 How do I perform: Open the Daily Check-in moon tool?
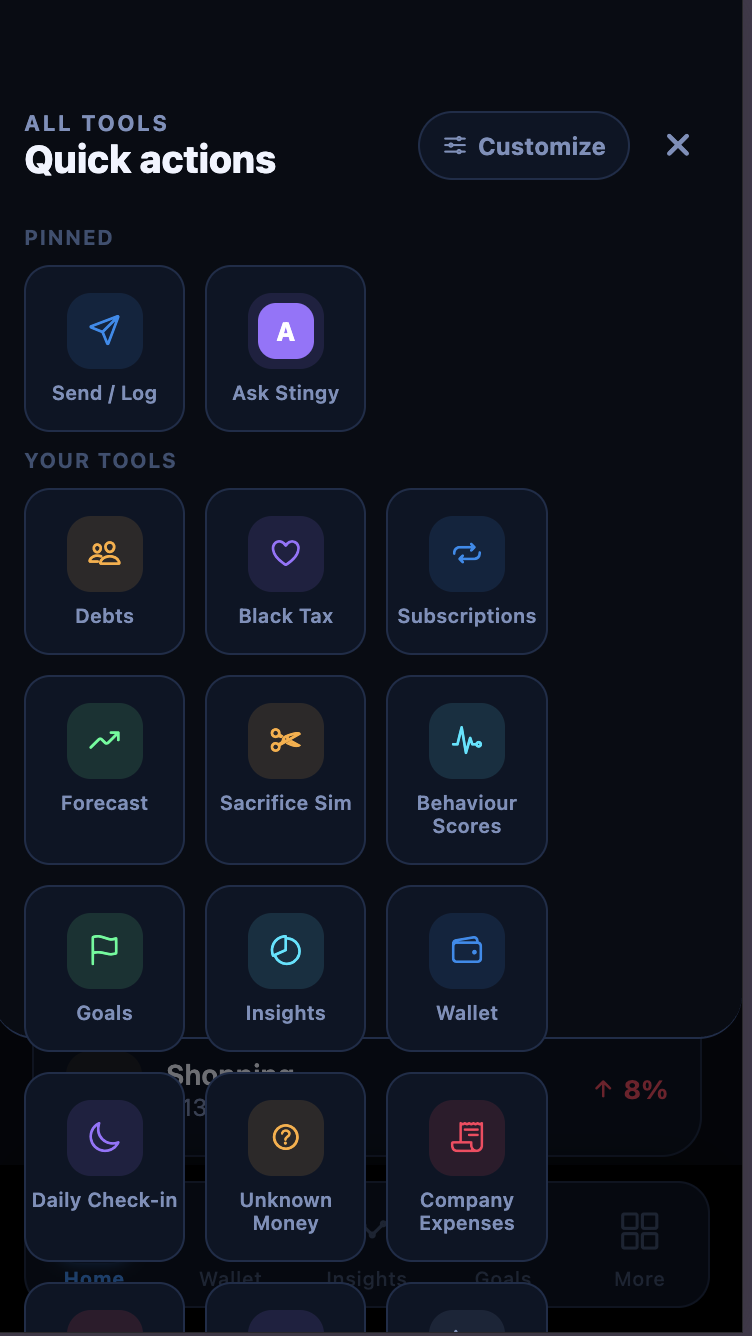tap(104, 1167)
